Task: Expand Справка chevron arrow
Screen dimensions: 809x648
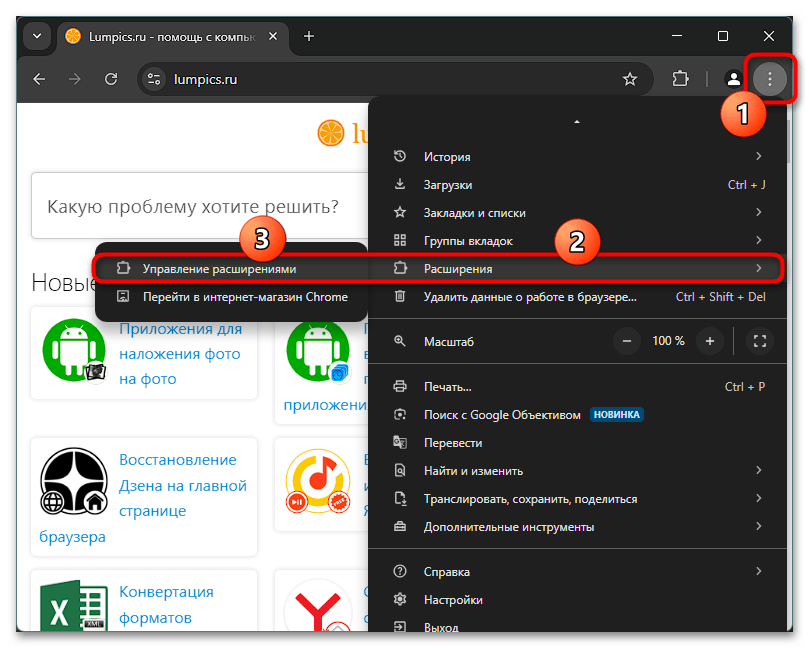Action: pos(758,571)
